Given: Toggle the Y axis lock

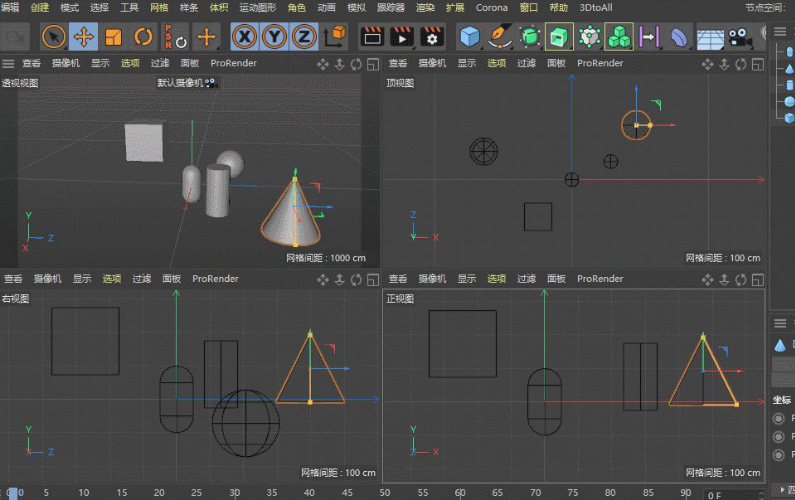Looking at the screenshot, I should (274, 38).
